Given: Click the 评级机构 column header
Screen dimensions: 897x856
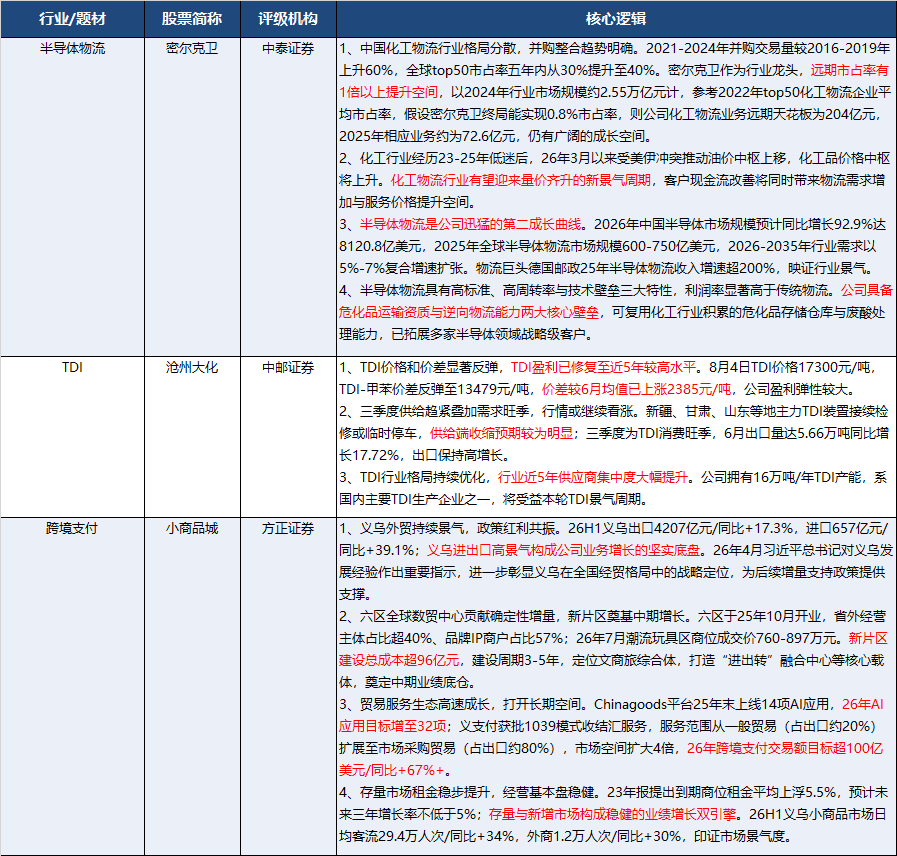Looking at the screenshot, I should coord(288,19).
